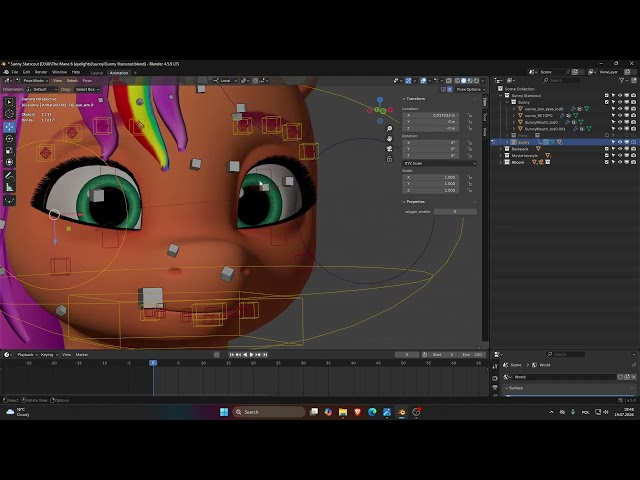Jump to timeline end frame
The image size is (640, 480).
(x=265, y=355)
